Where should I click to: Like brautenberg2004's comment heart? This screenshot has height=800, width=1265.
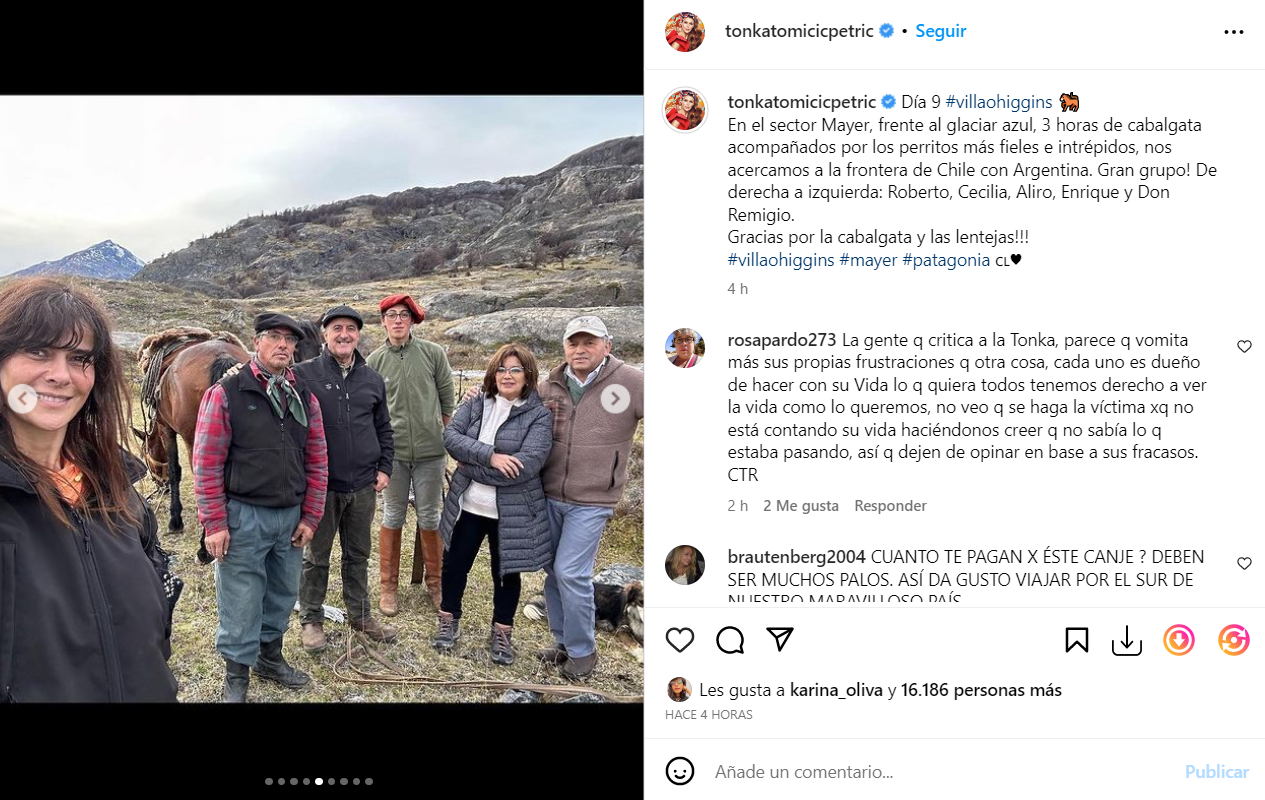pos(1244,563)
